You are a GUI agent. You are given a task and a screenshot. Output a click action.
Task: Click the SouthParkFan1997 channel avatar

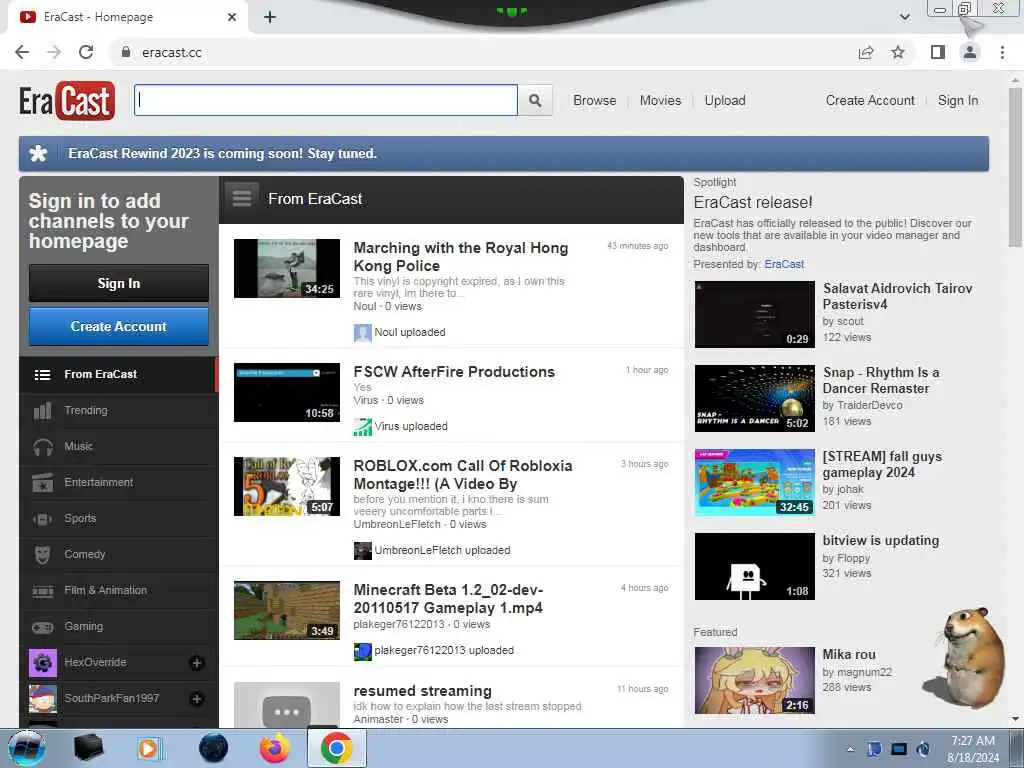tap(42, 699)
